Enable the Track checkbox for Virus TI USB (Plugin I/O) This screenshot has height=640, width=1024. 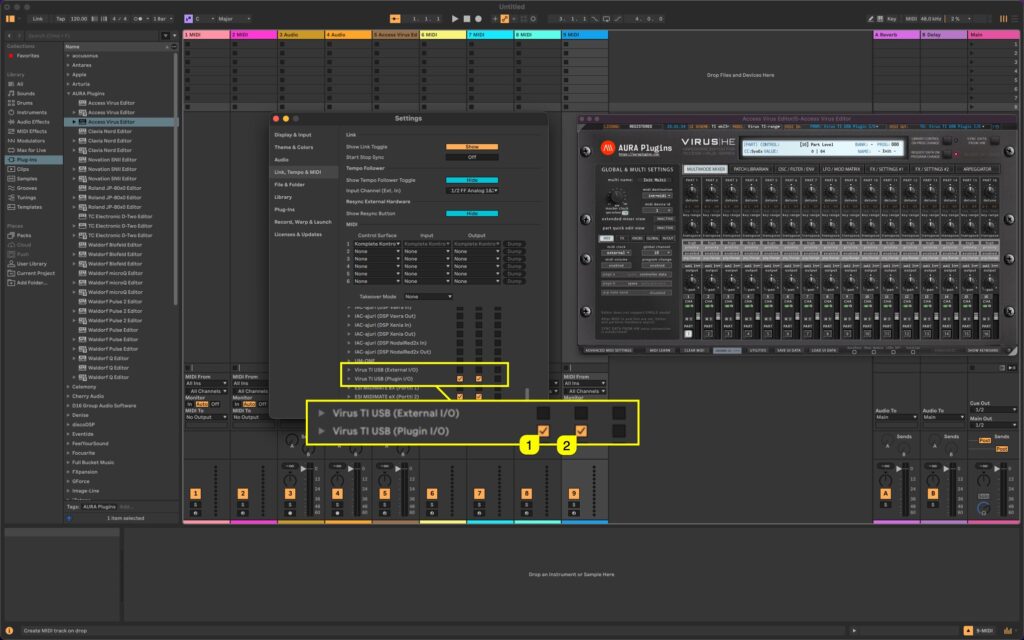[459, 377]
